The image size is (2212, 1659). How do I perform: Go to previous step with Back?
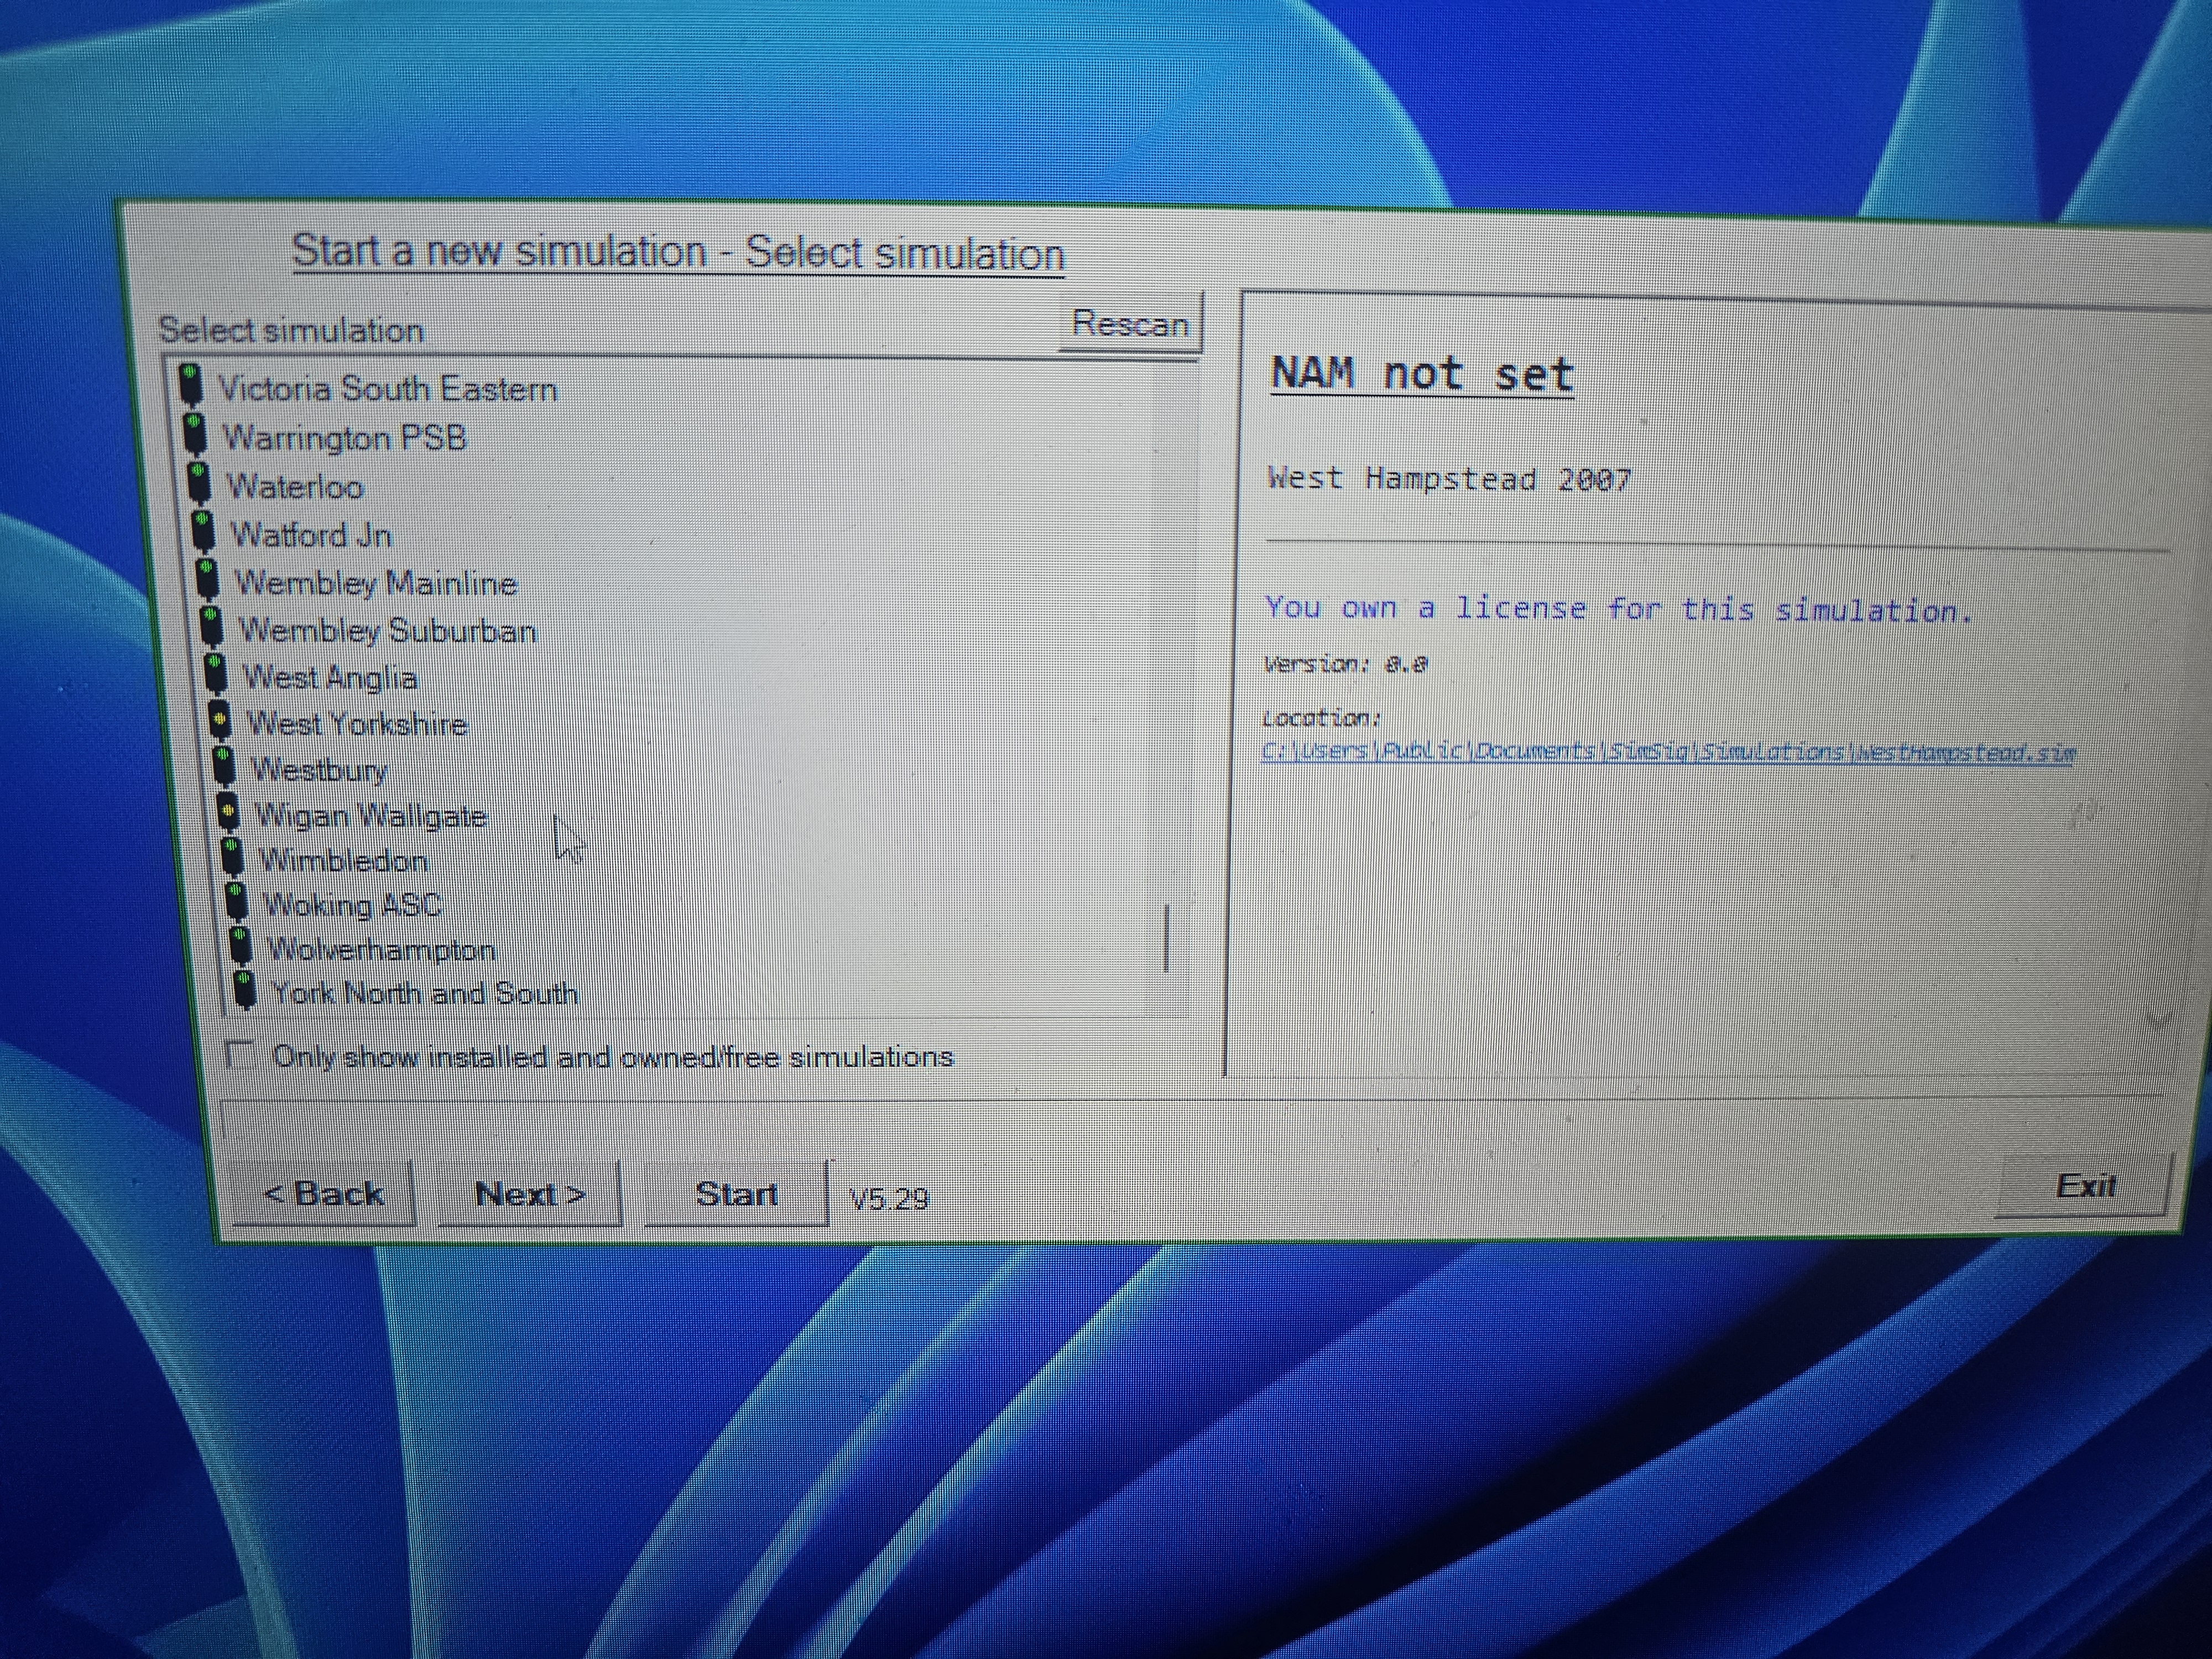(324, 1193)
